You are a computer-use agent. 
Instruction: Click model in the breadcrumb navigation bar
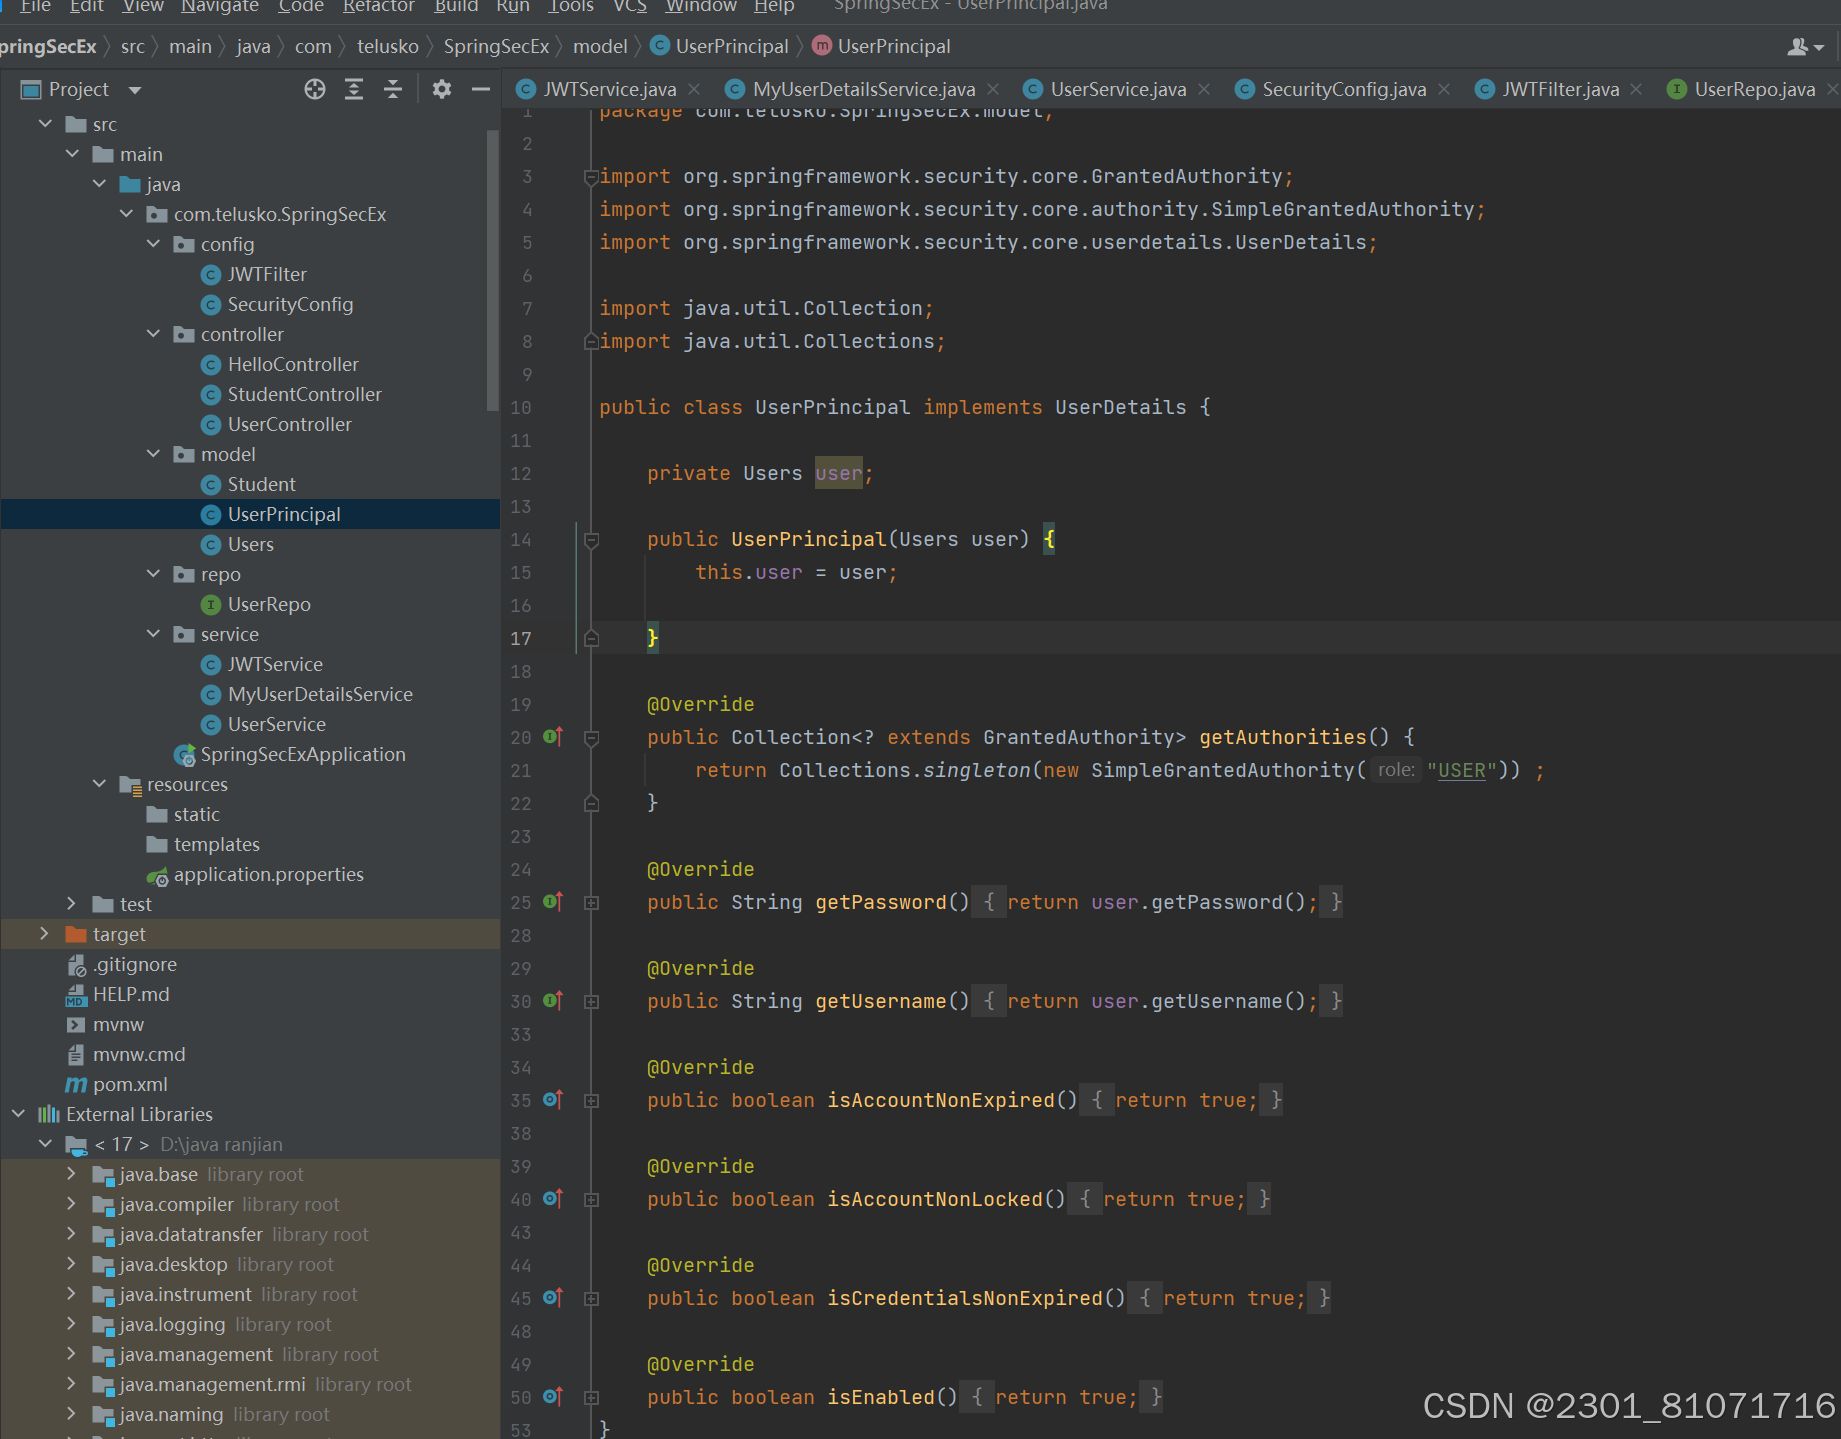[x=600, y=46]
